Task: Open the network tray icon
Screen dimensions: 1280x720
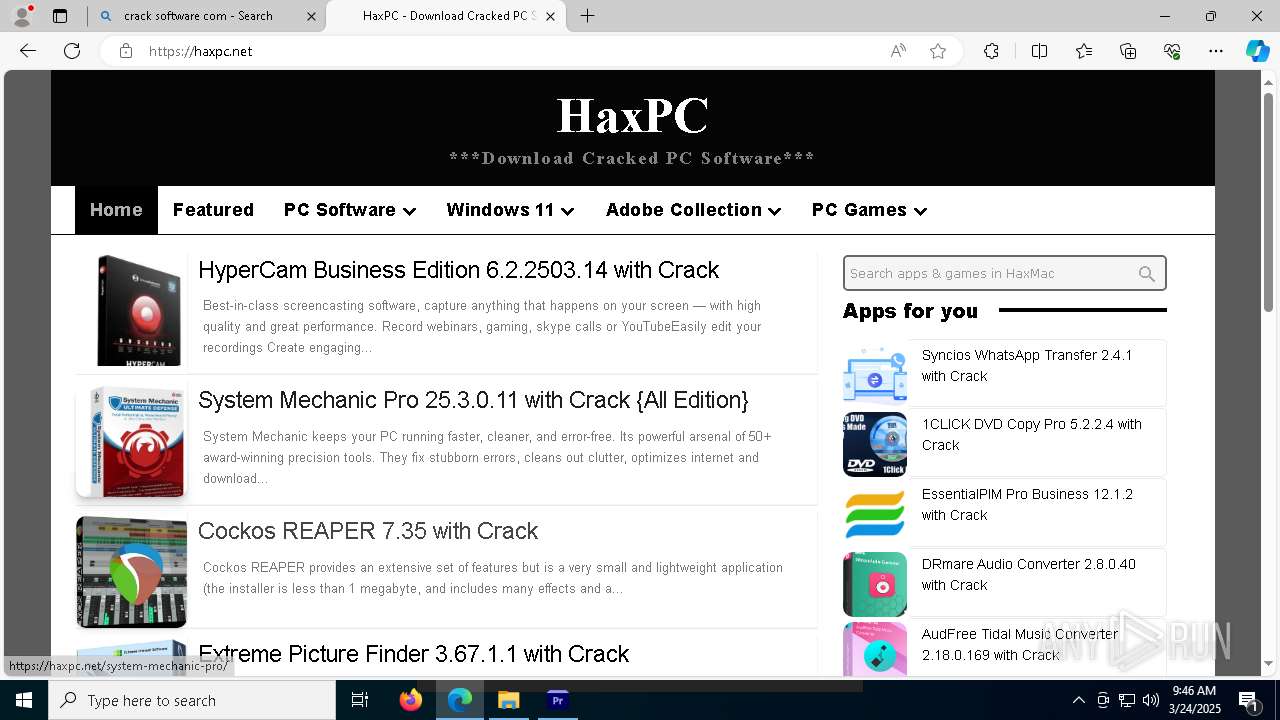Action: (1127, 700)
